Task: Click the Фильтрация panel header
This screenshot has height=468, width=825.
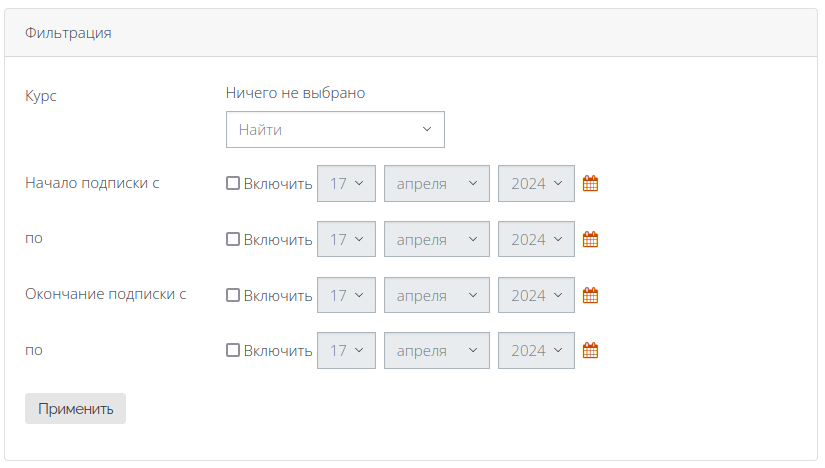Action: (411, 33)
